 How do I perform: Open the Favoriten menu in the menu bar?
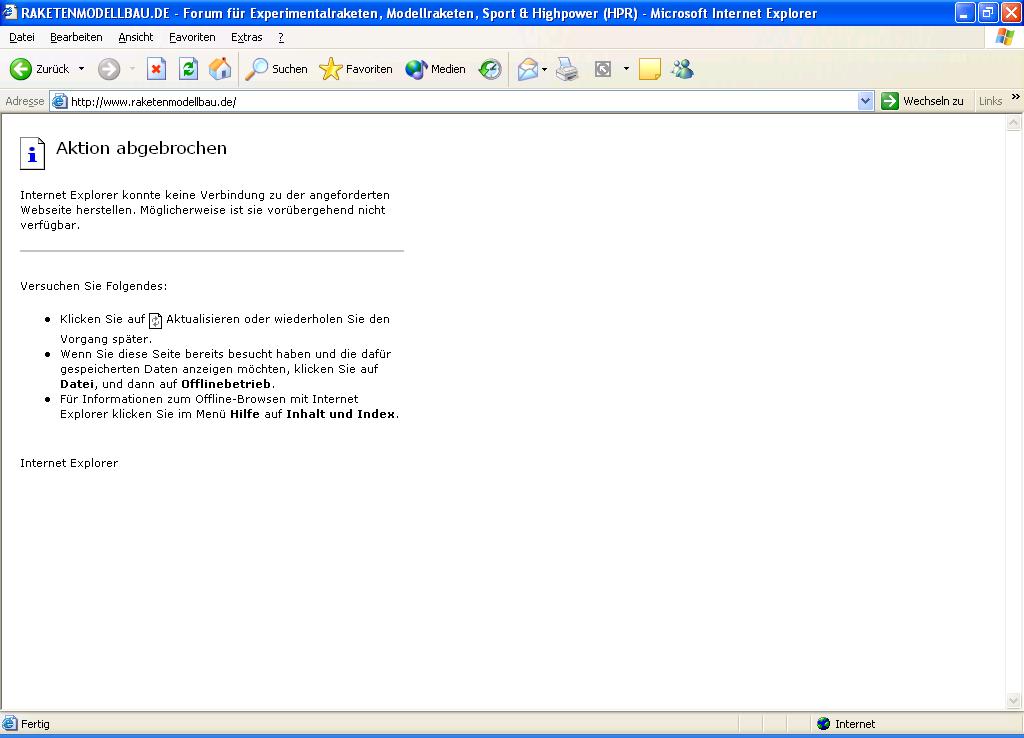[x=192, y=37]
